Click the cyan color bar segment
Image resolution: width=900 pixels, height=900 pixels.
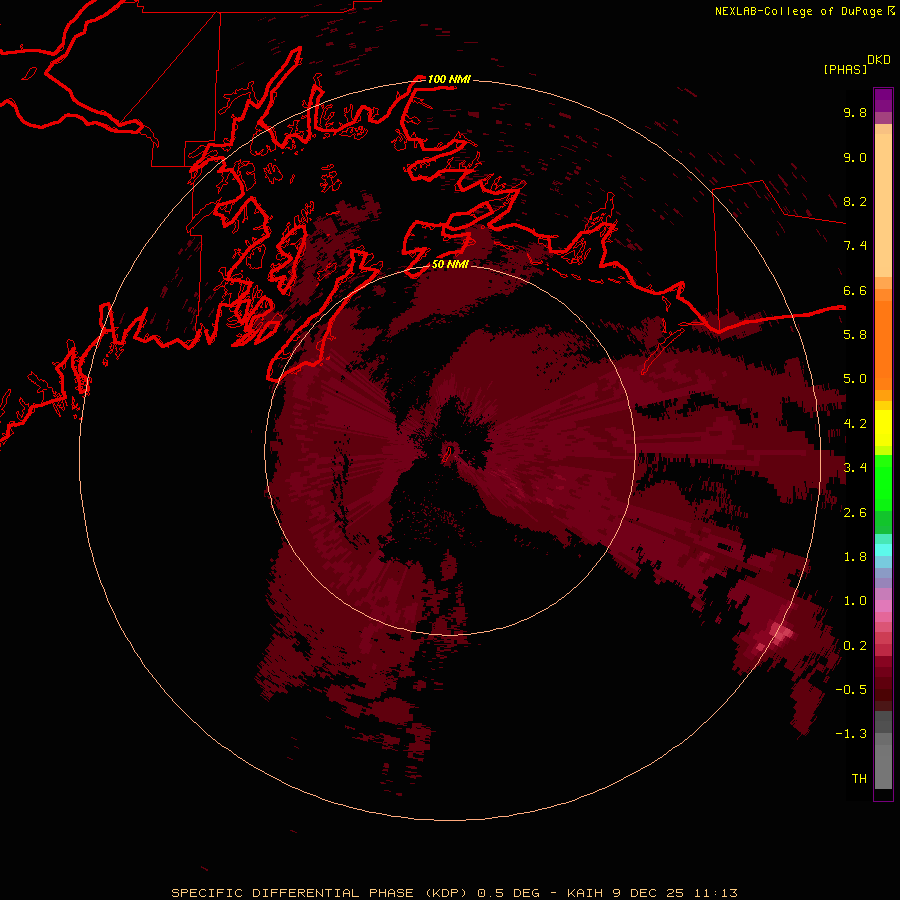point(883,550)
